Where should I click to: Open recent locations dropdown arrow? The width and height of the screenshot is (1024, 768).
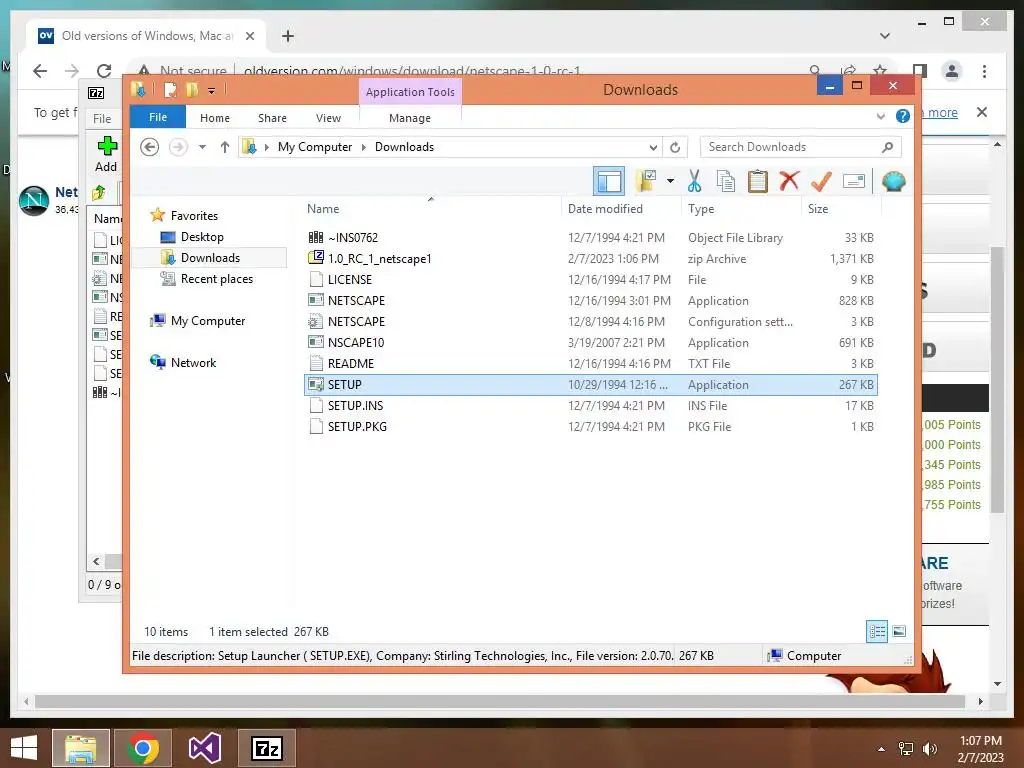pyautogui.click(x=202, y=147)
